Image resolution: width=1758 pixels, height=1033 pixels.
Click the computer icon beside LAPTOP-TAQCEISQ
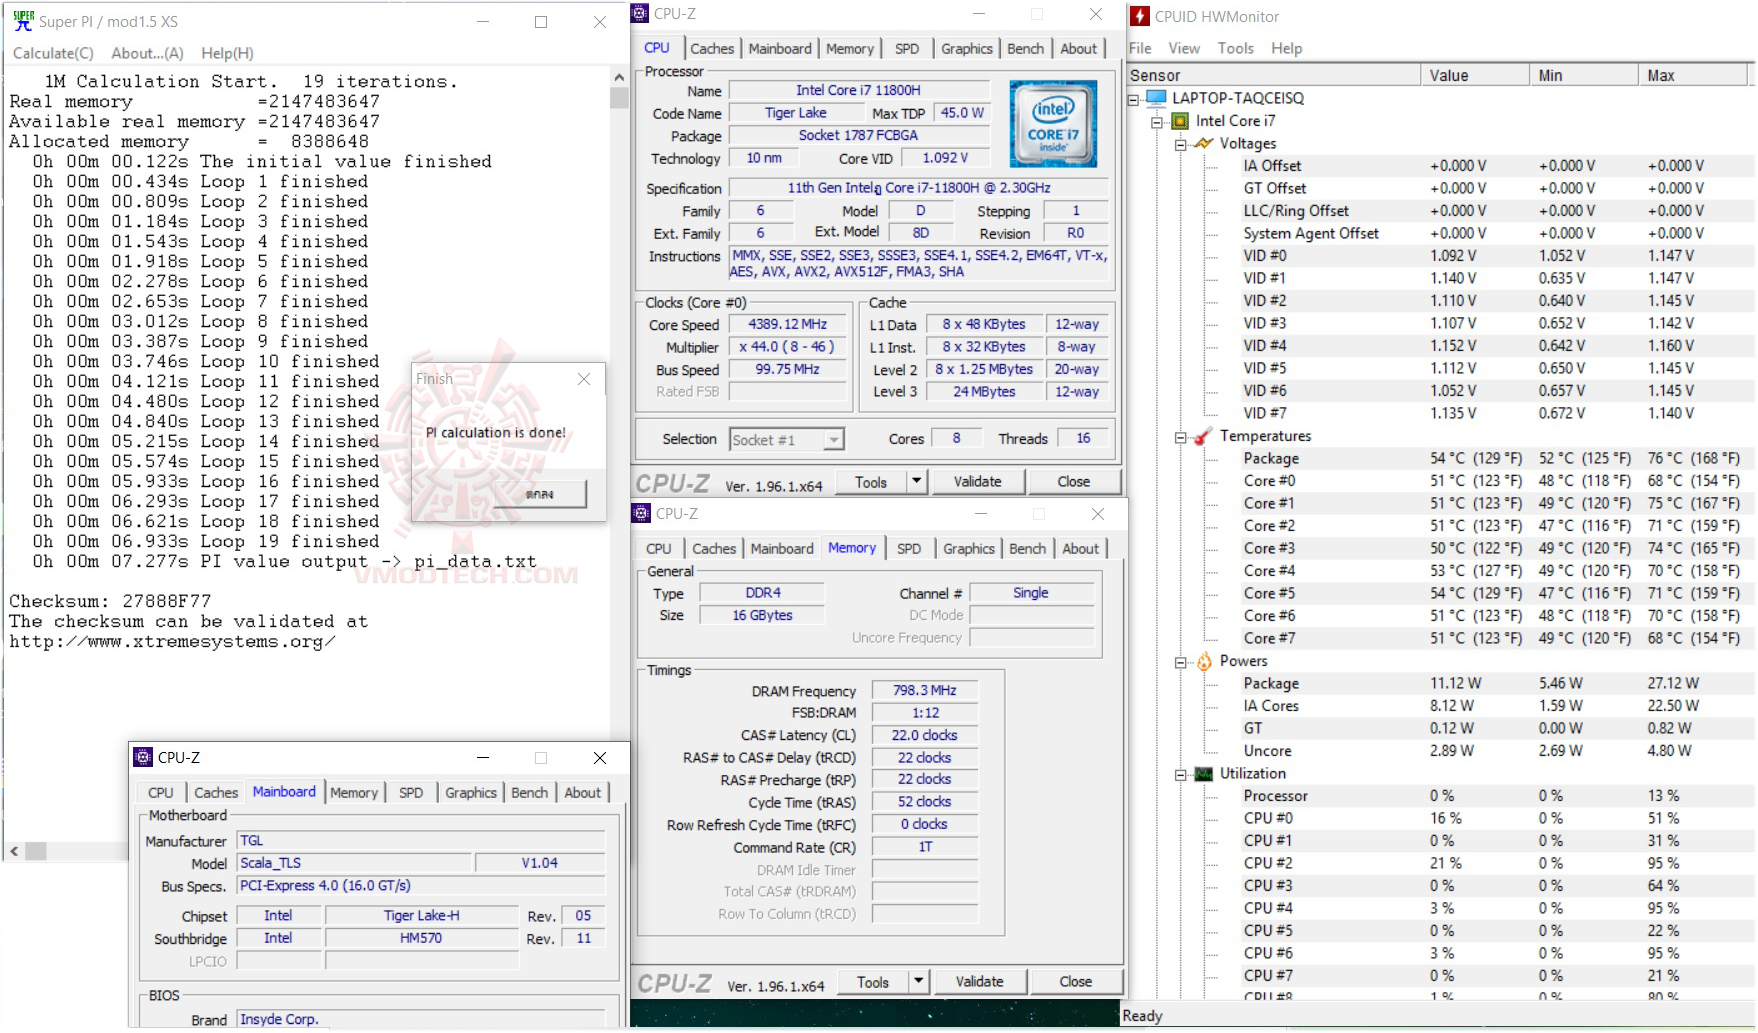(x=1156, y=98)
